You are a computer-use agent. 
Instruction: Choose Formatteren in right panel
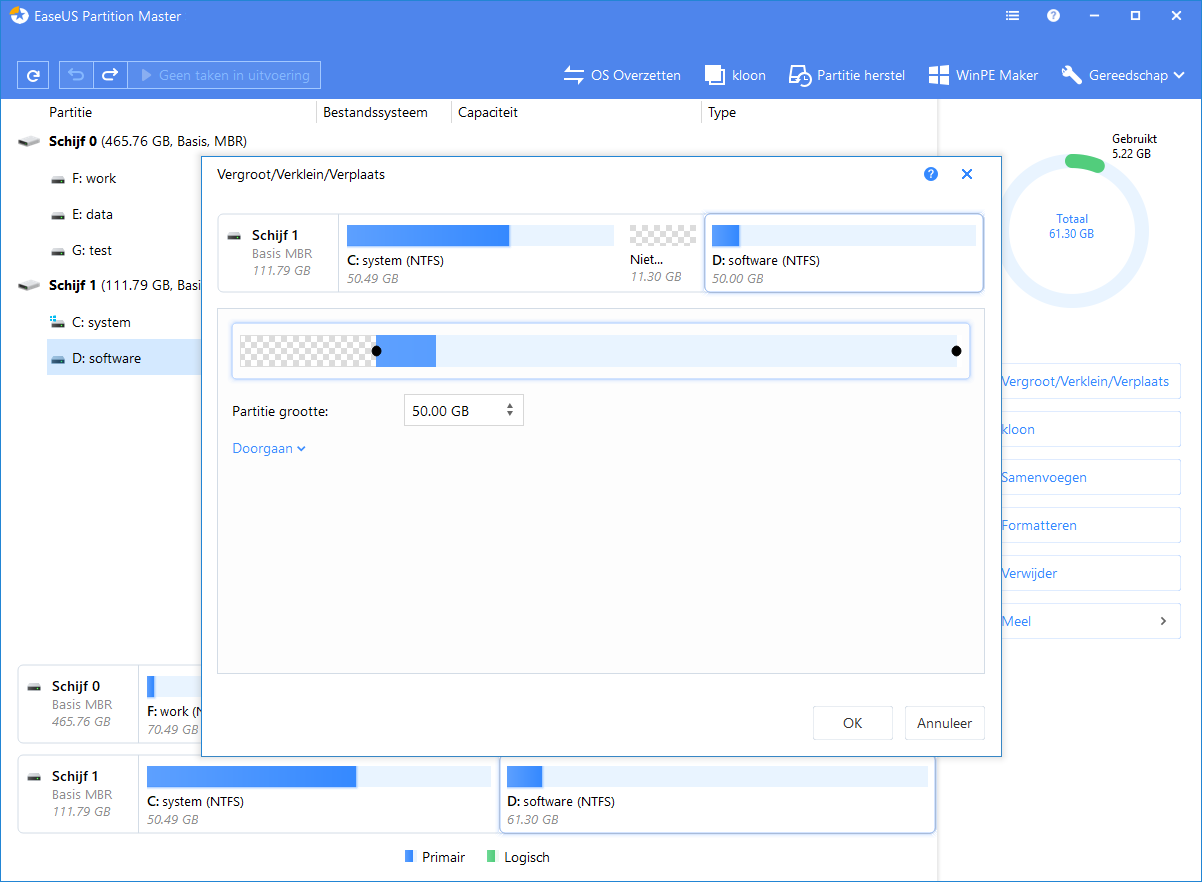click(x=1090, y=525)
